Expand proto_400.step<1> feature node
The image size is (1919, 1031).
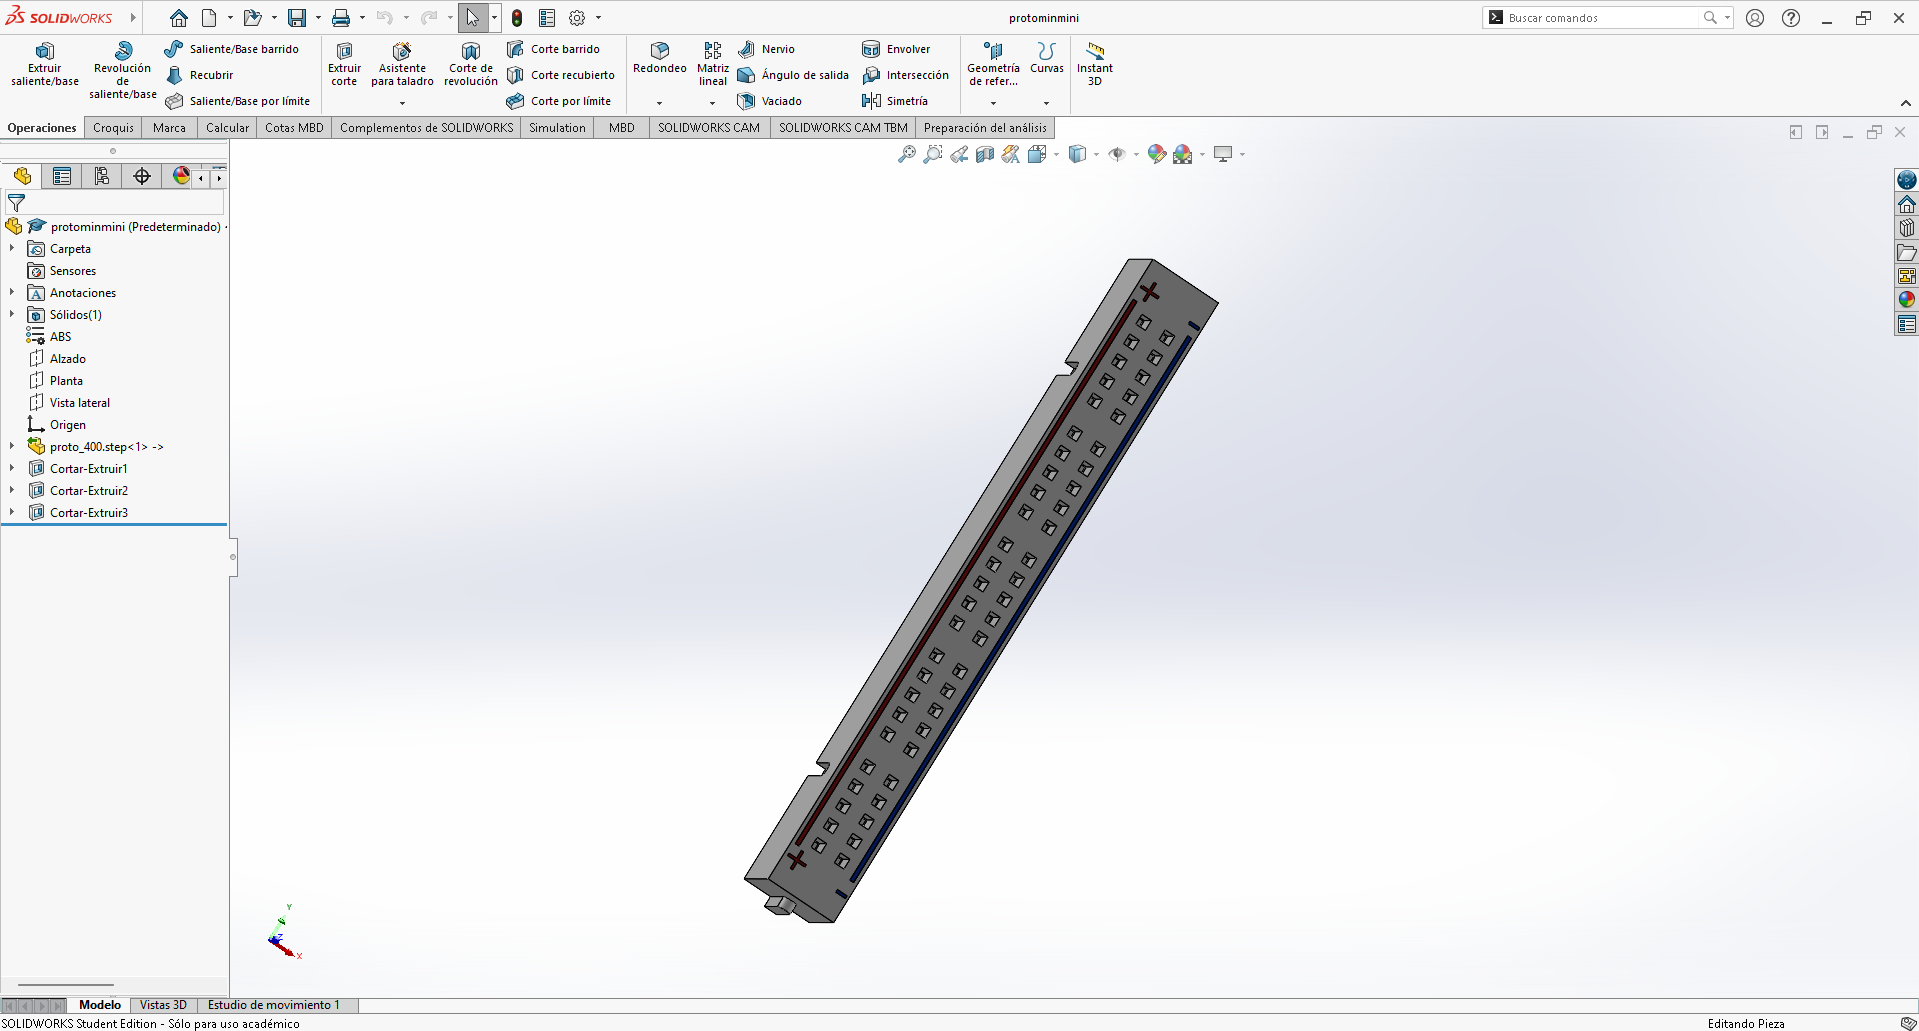tap(12, 447)
